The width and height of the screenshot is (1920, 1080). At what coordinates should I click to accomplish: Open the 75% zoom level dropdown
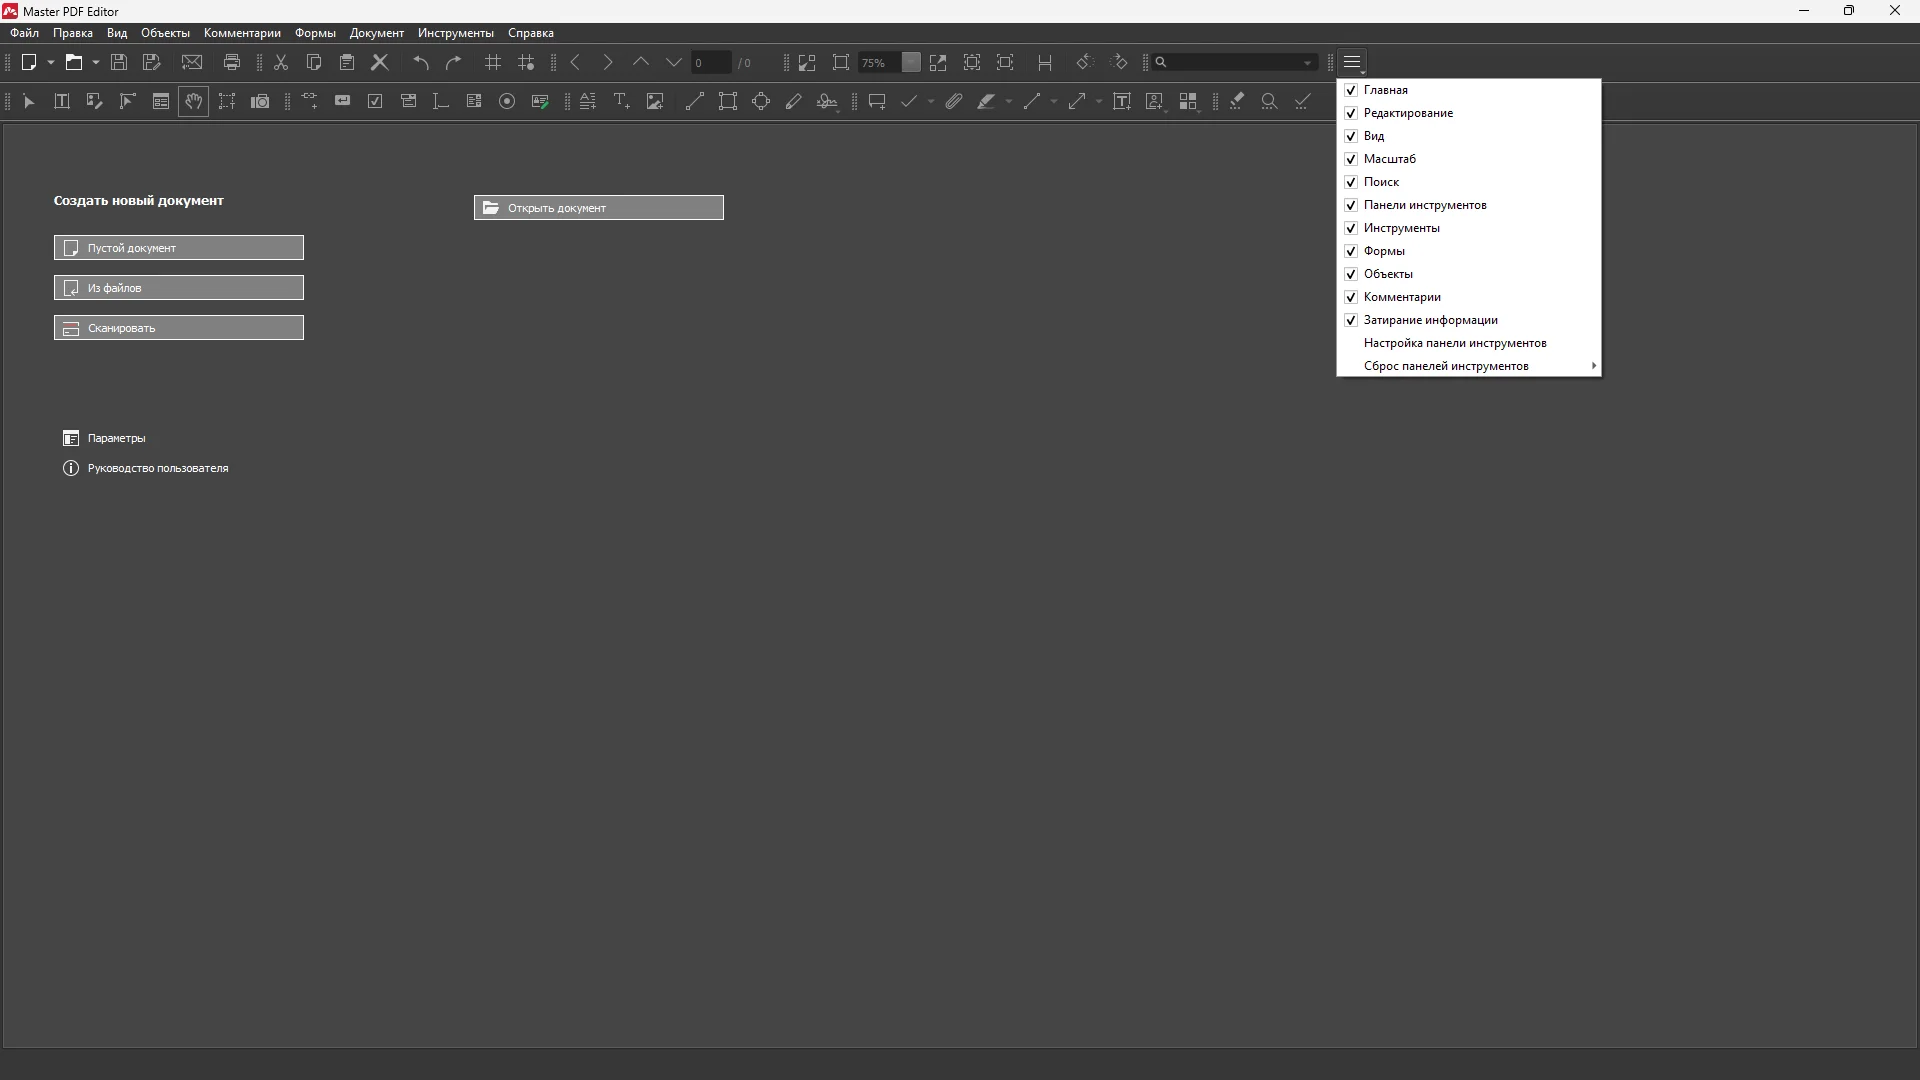910,62
